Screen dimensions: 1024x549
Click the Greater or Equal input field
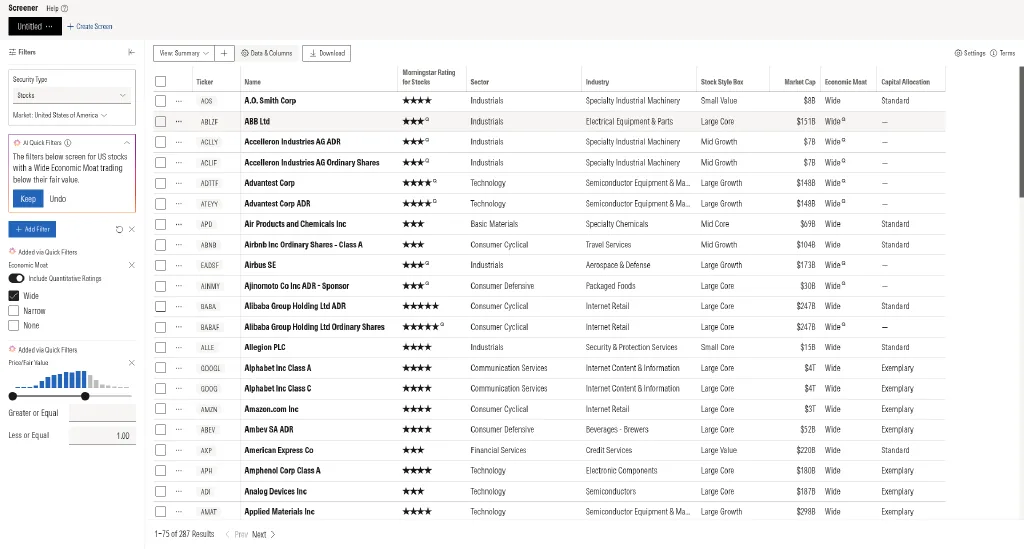[102, 413]
